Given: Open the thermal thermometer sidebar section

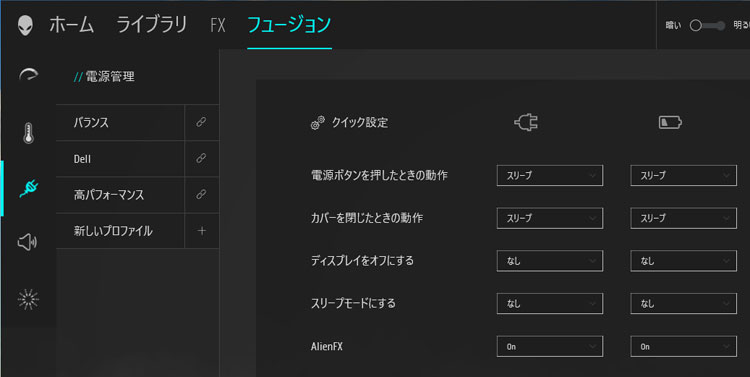Looking at the screenshot, I should 28,133.
